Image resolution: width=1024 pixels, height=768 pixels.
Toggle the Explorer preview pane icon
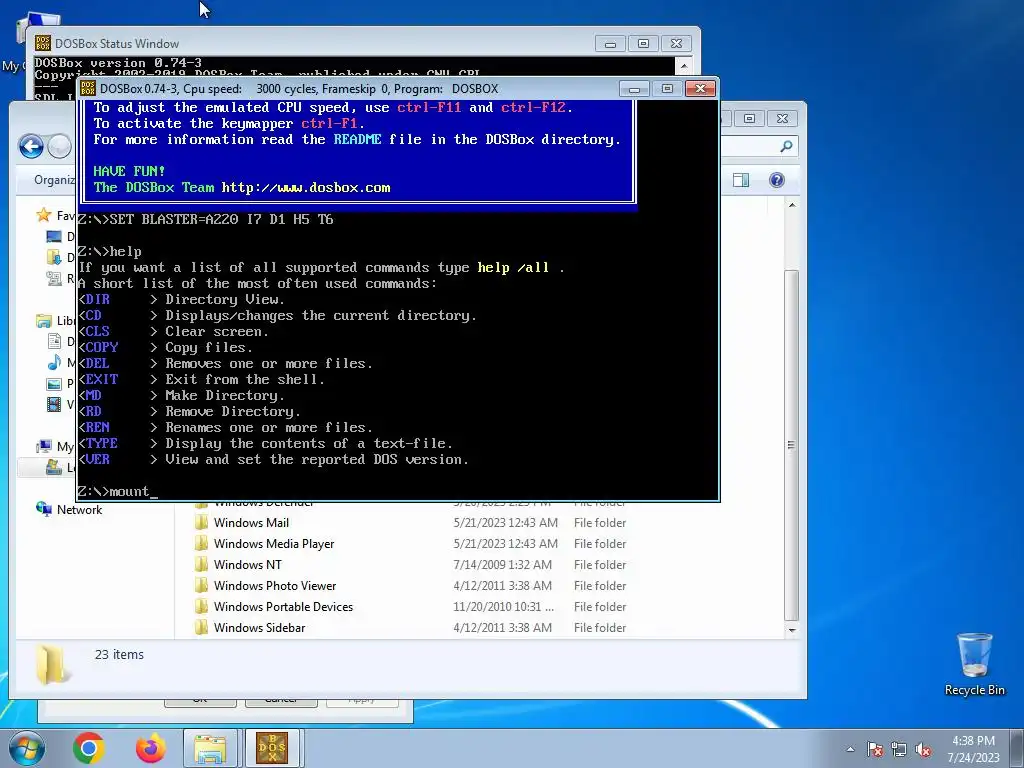click(x=741, y=180)
